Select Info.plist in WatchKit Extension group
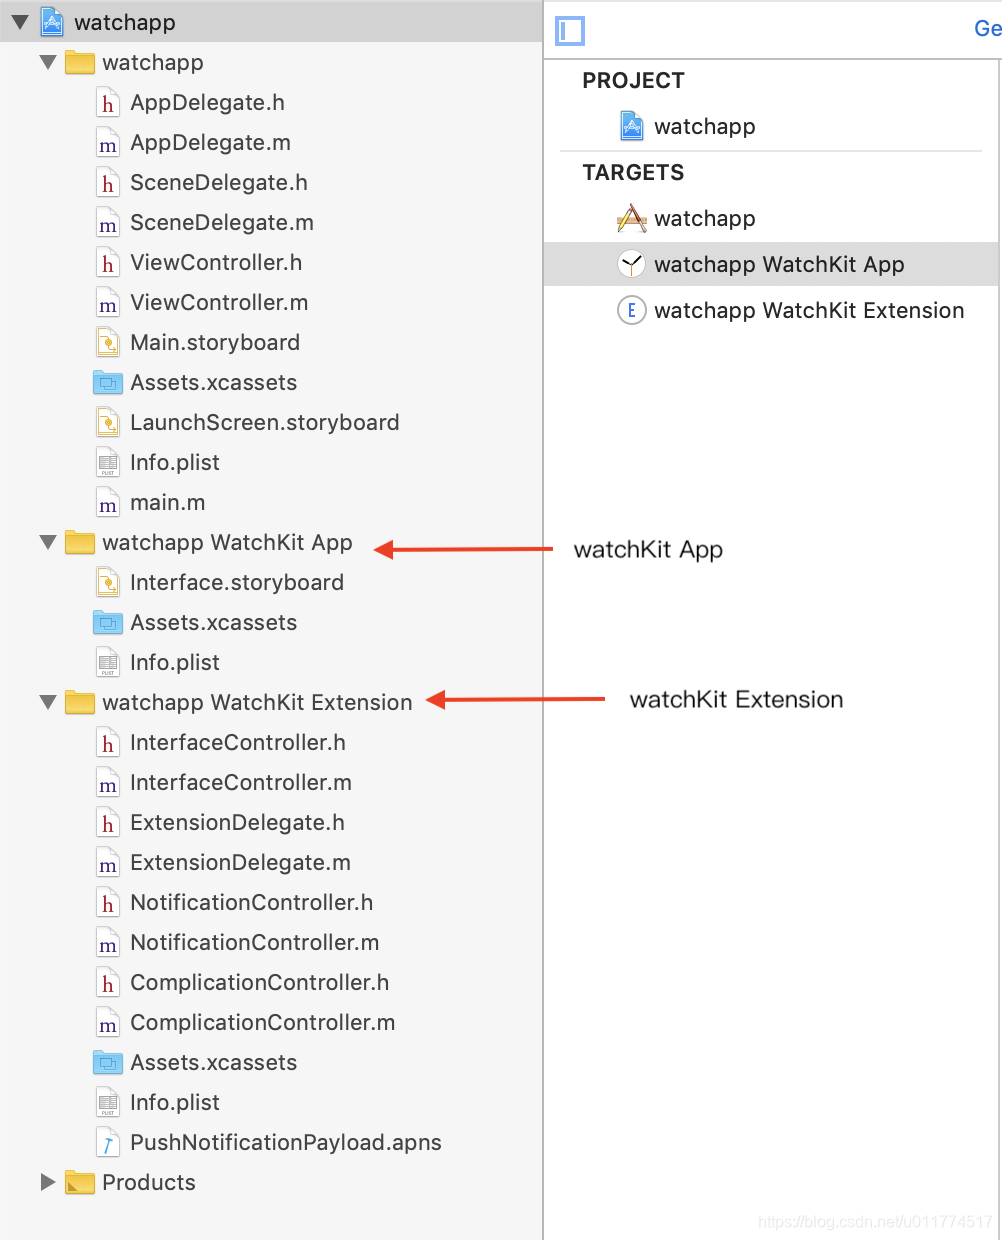Screen dimensions: 1002x1240 tap(175, 1102)
